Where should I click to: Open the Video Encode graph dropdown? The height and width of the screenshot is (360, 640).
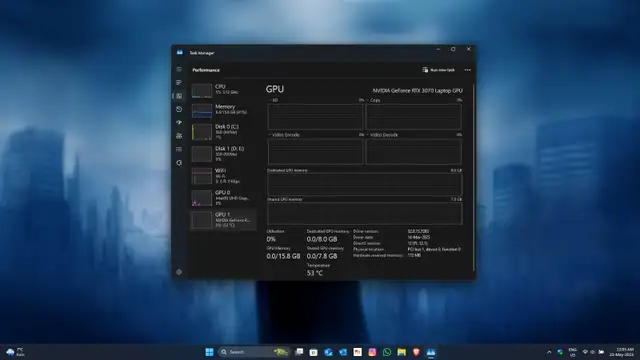(x=284, y=135)
